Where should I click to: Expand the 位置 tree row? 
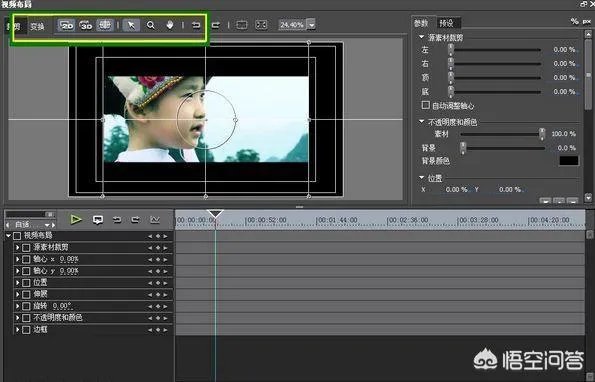(17, 283)
